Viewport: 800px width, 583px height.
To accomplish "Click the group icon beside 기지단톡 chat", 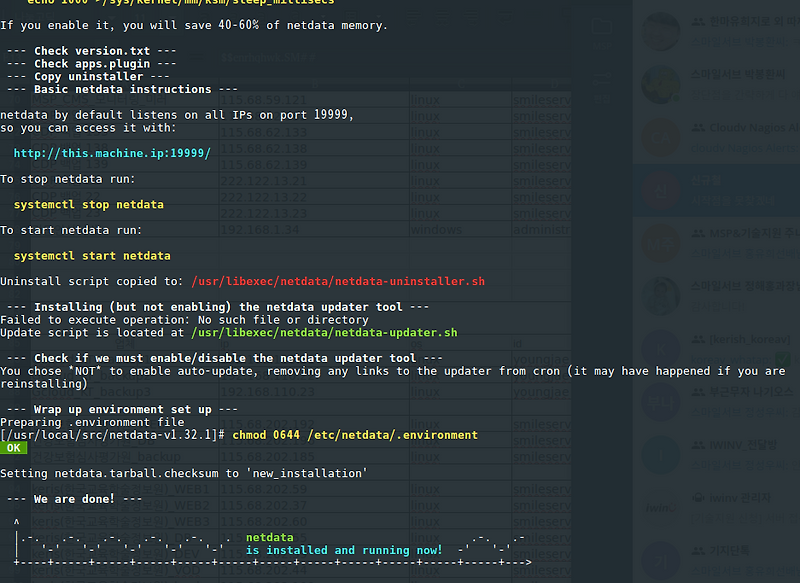I will [x=697, y=551].
